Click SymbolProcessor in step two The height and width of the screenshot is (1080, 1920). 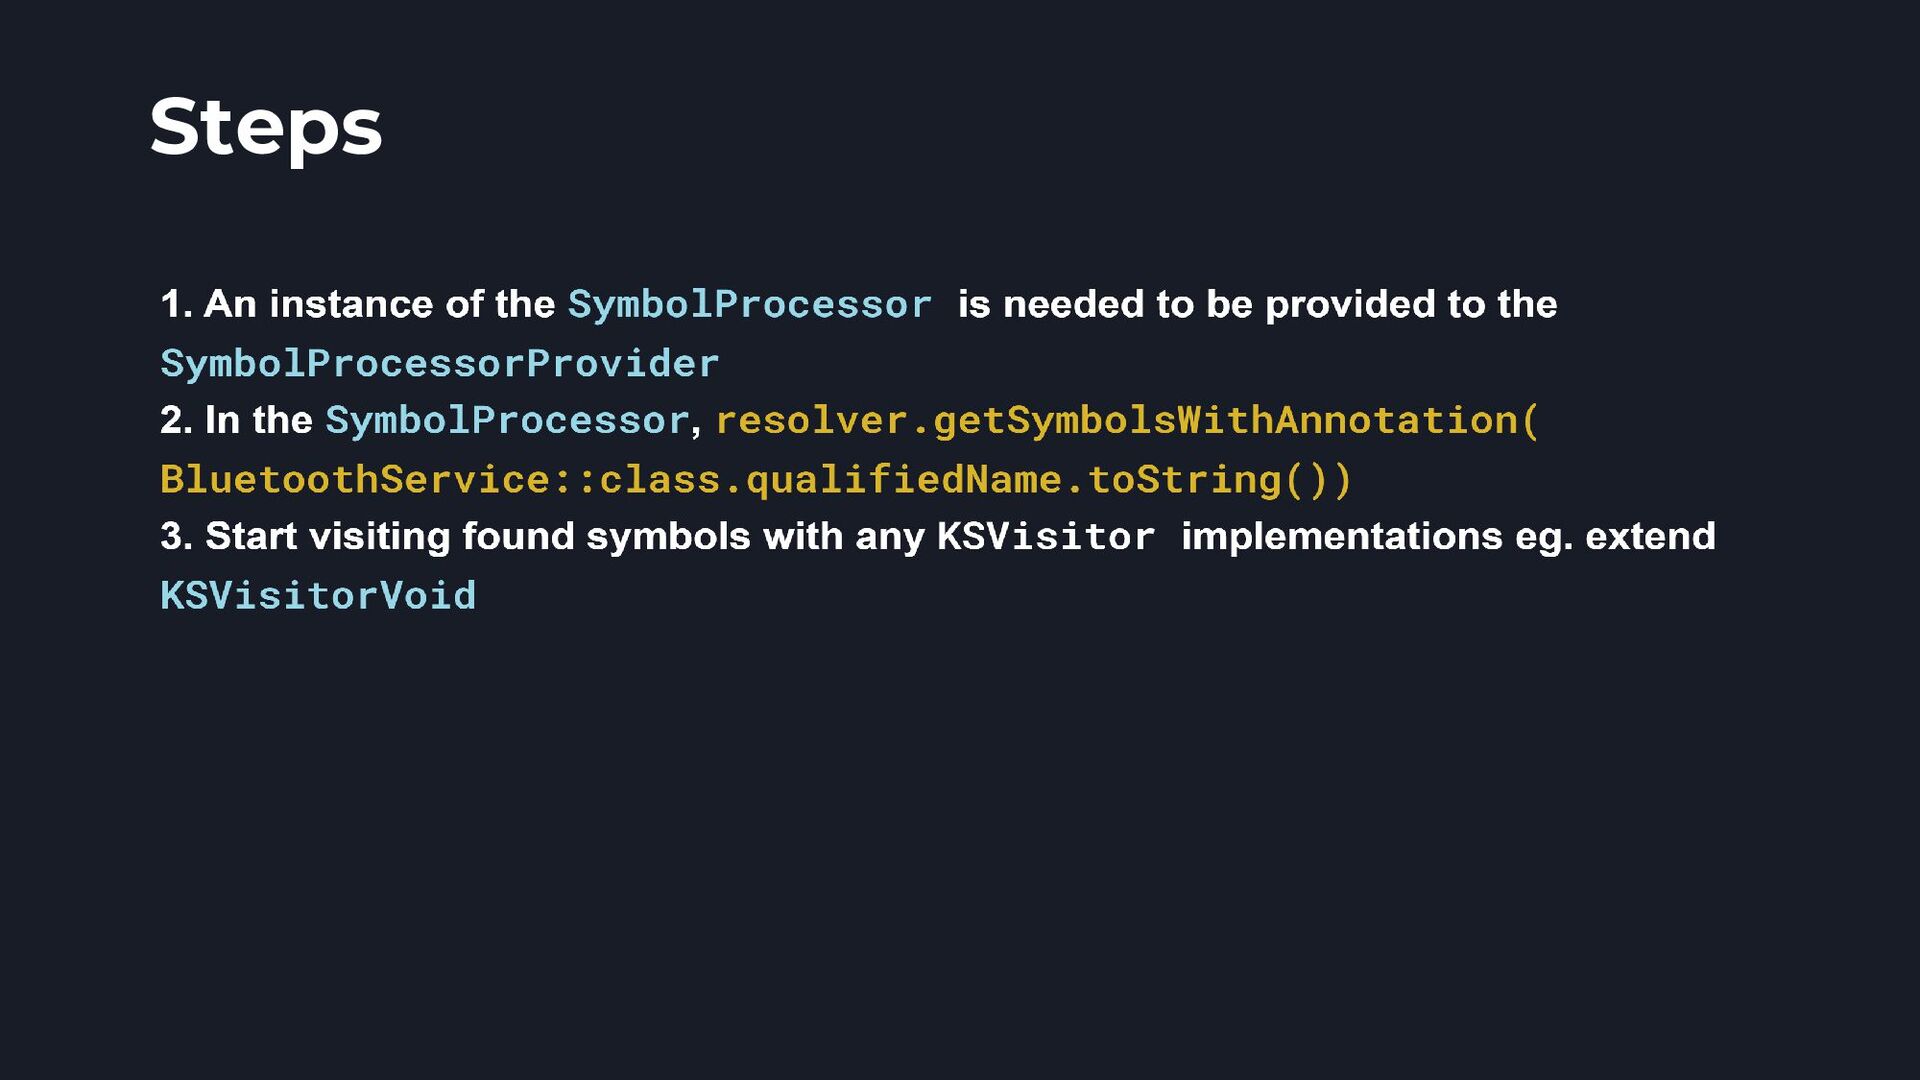508,421
